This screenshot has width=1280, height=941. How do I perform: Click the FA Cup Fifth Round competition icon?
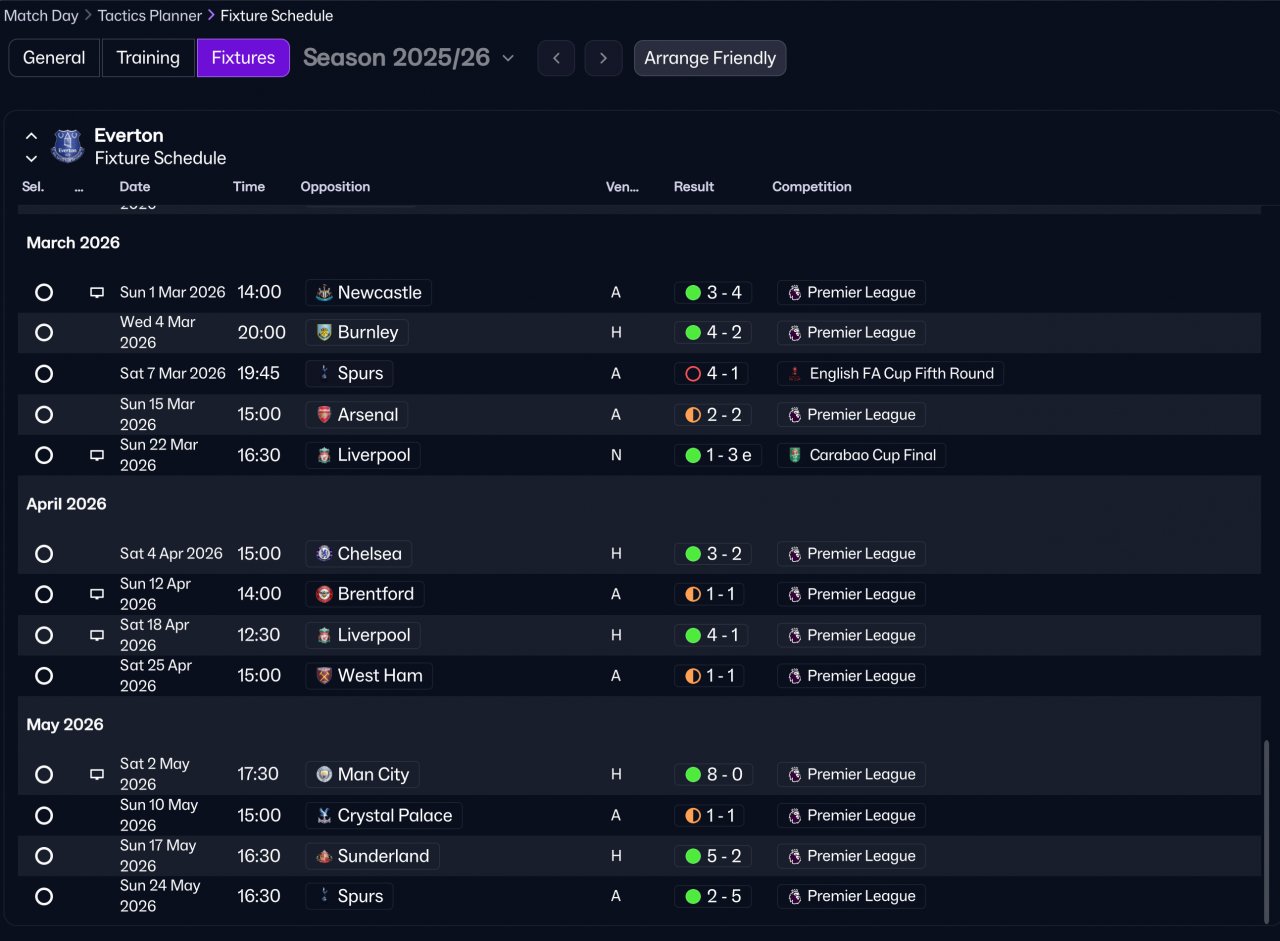(795, 374)
